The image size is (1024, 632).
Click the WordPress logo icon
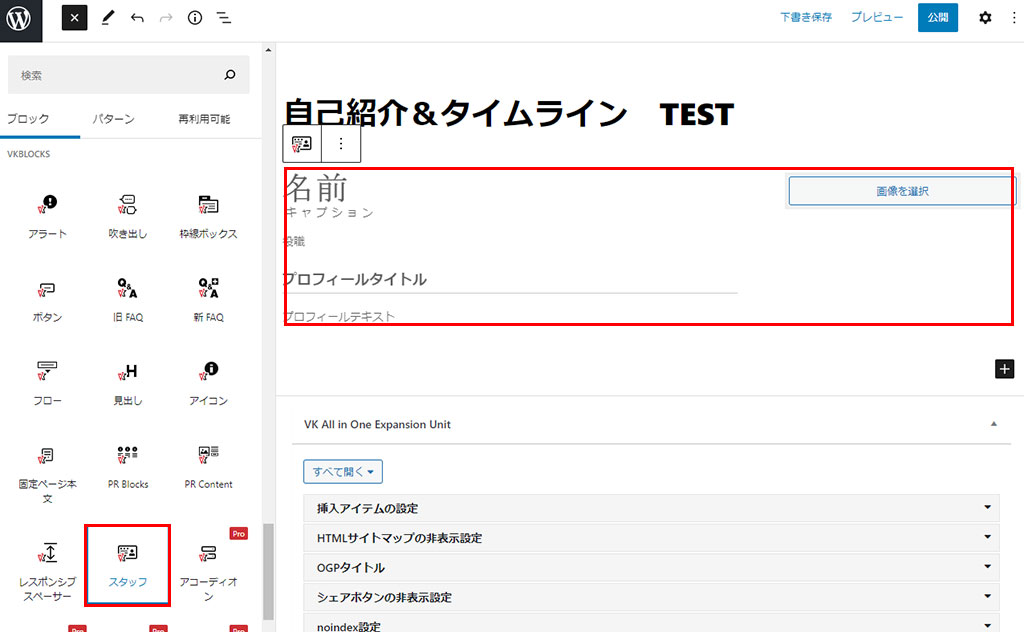pyautogui.click(x=20, y=20)
